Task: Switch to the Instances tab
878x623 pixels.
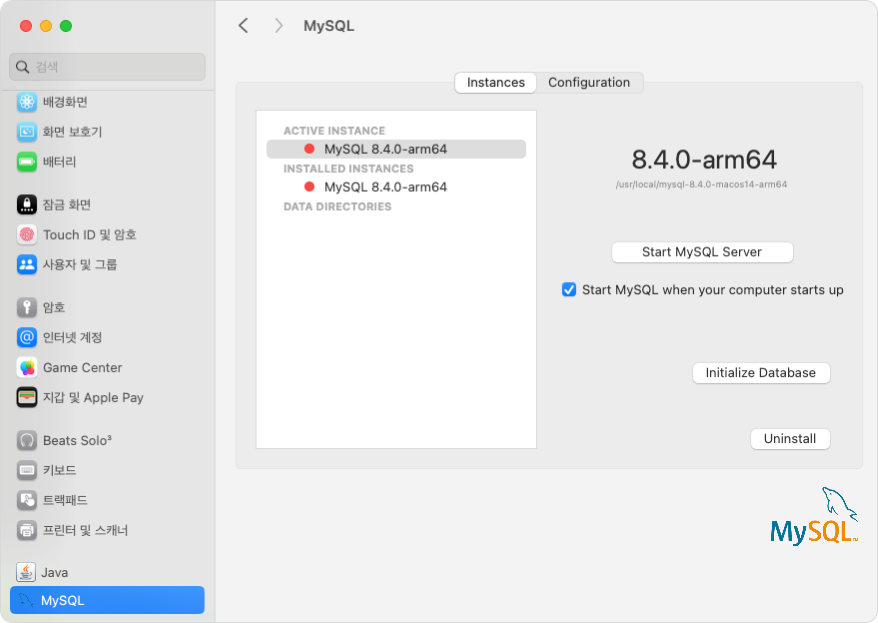Action: [496, 82]
